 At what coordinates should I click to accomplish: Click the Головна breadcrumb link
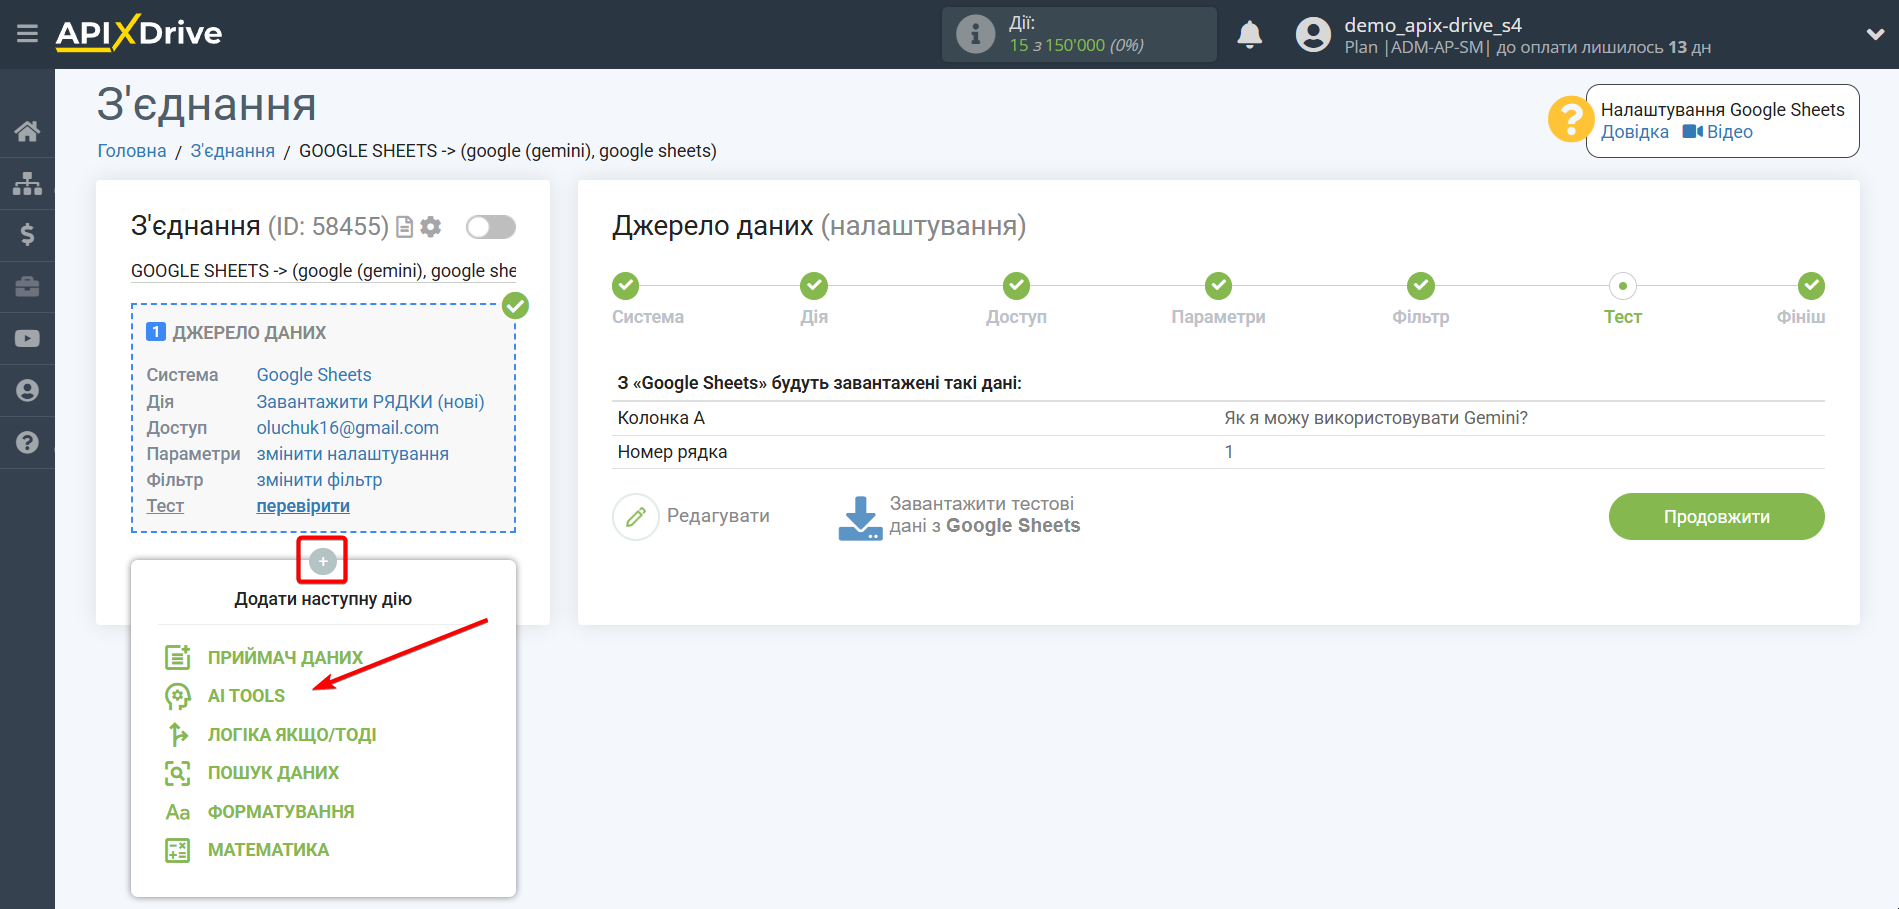[x=132, y=151]
